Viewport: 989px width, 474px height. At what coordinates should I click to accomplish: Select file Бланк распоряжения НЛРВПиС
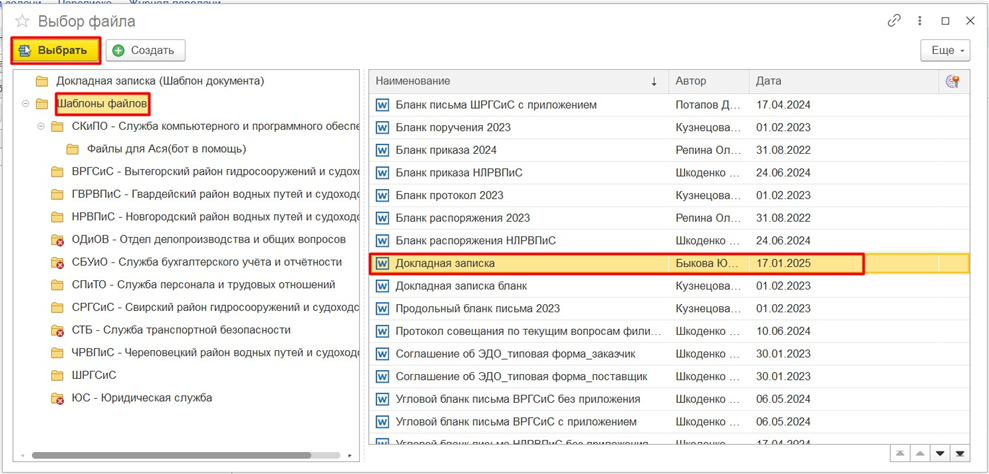[x=475, y=240]
